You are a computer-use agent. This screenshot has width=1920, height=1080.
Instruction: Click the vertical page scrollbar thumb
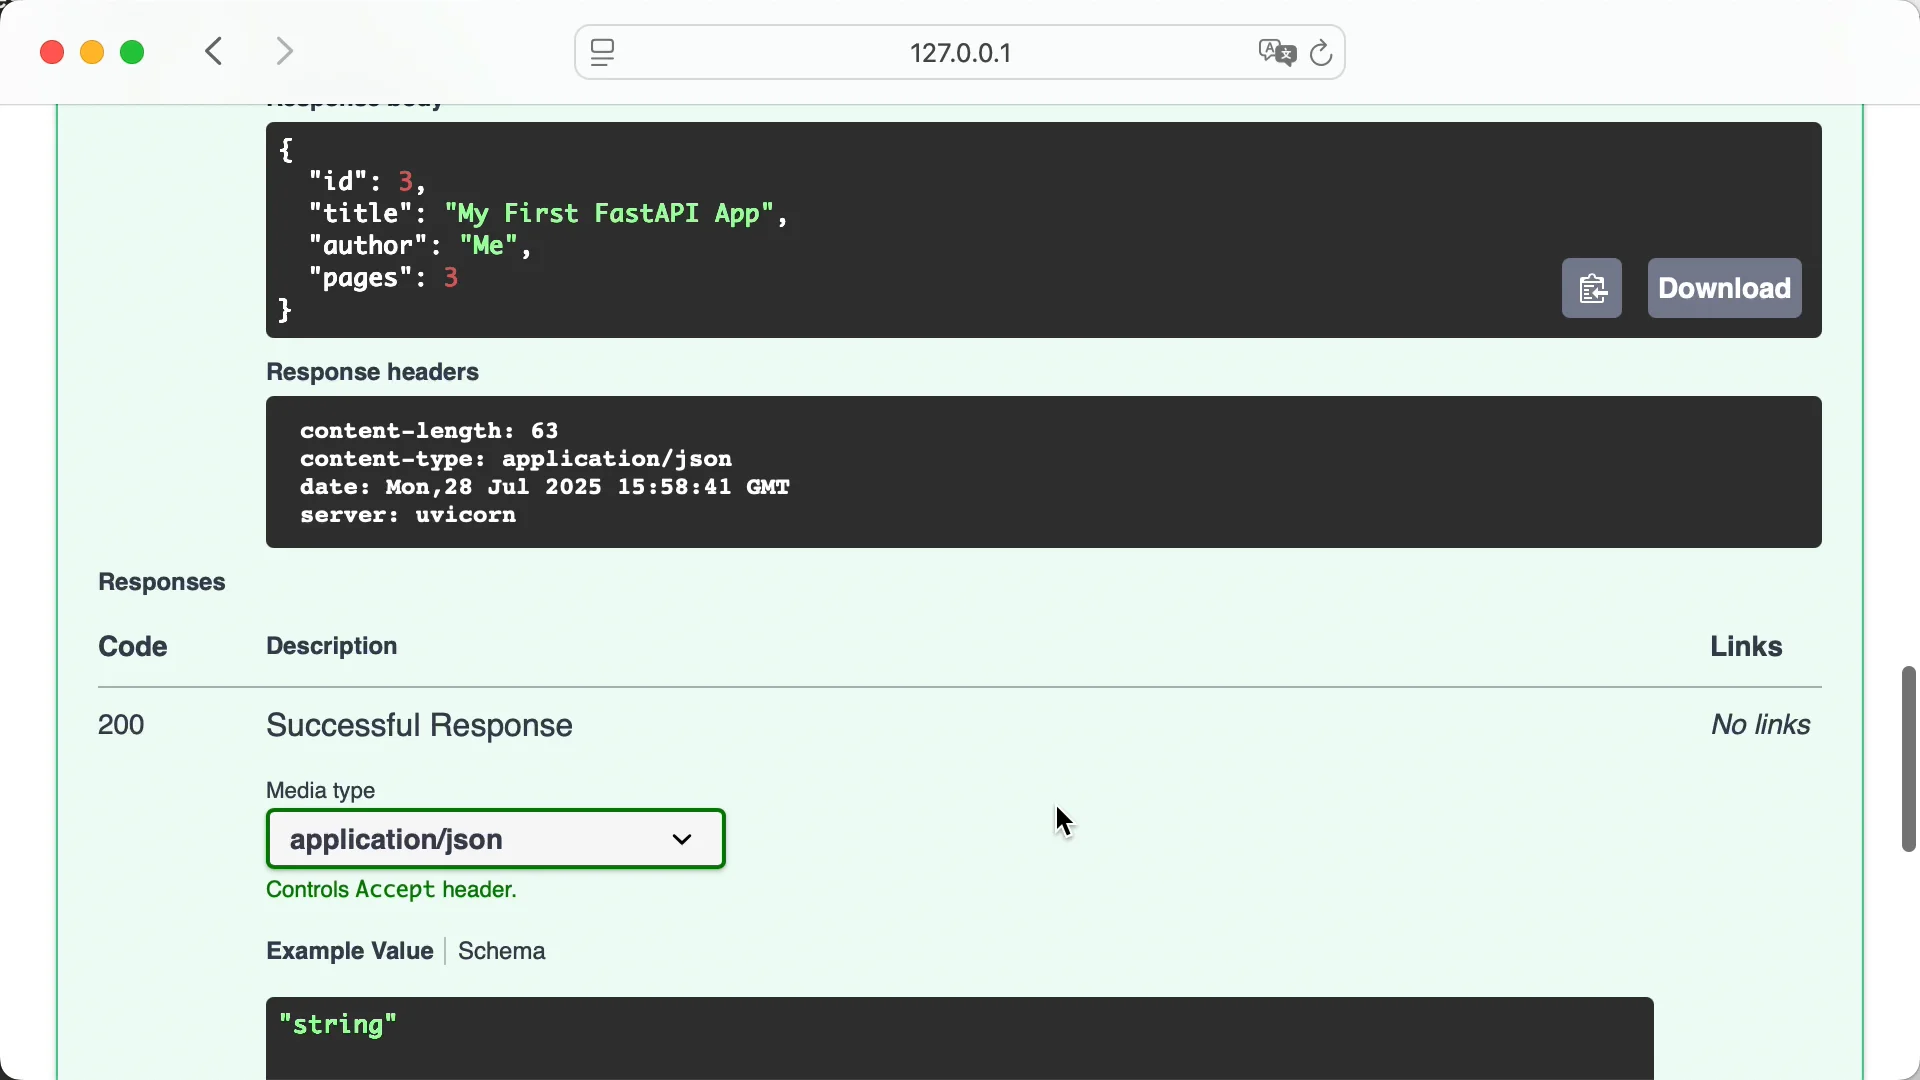point(1908,759)
